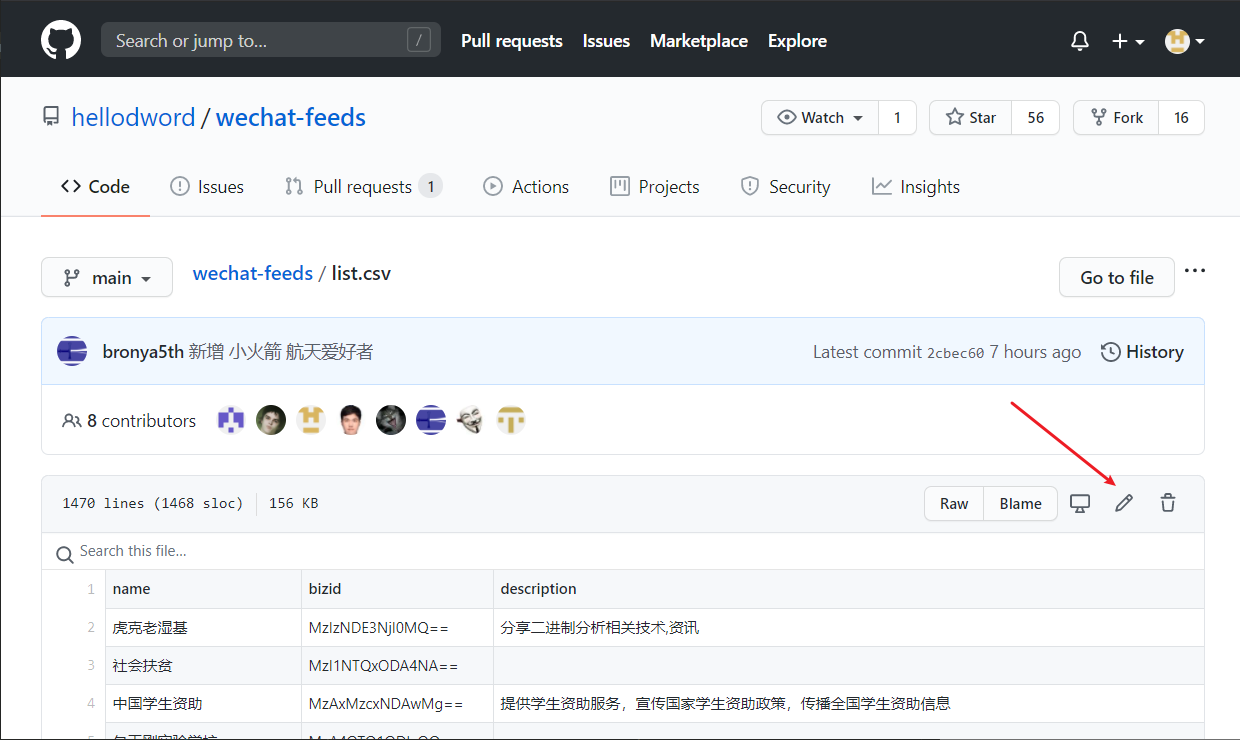Select the cell MzIzNDE3NjI0MQ==

397,628
